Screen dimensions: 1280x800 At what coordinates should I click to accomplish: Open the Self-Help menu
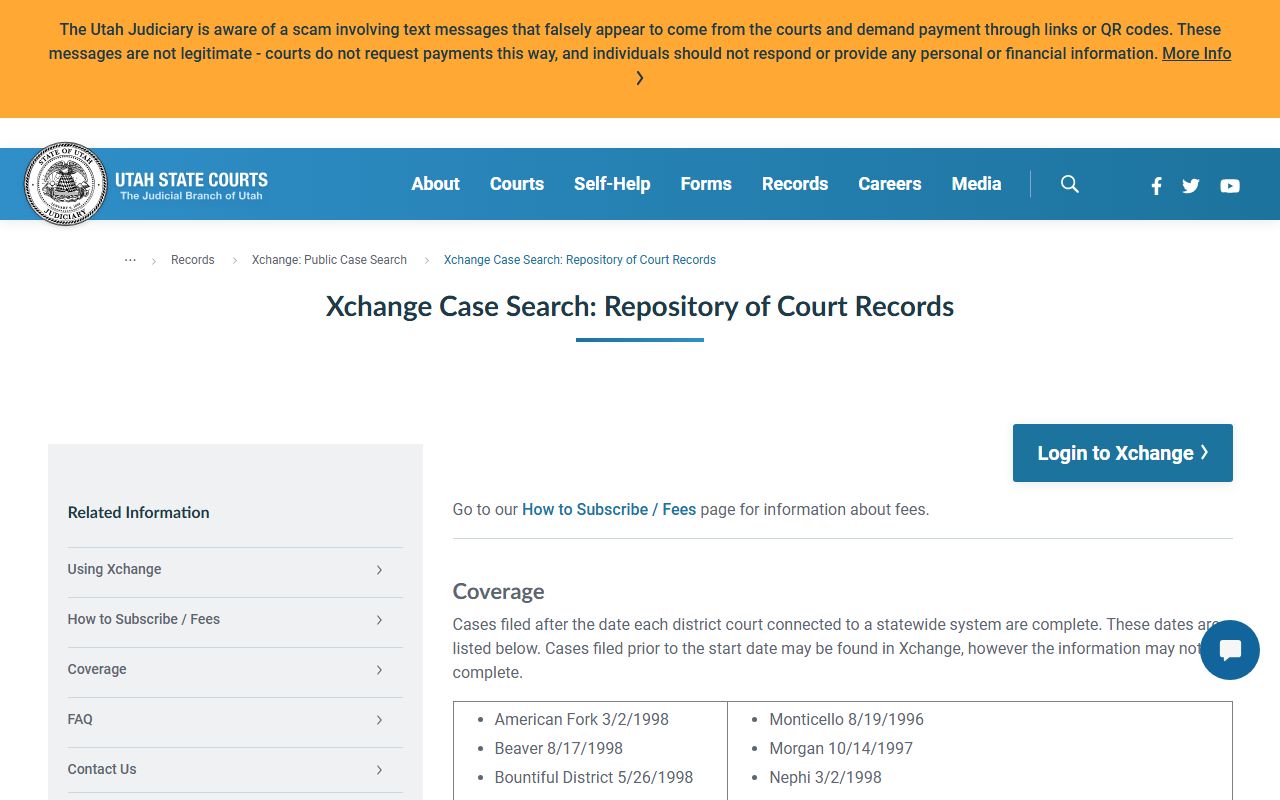tap(612, 184)
